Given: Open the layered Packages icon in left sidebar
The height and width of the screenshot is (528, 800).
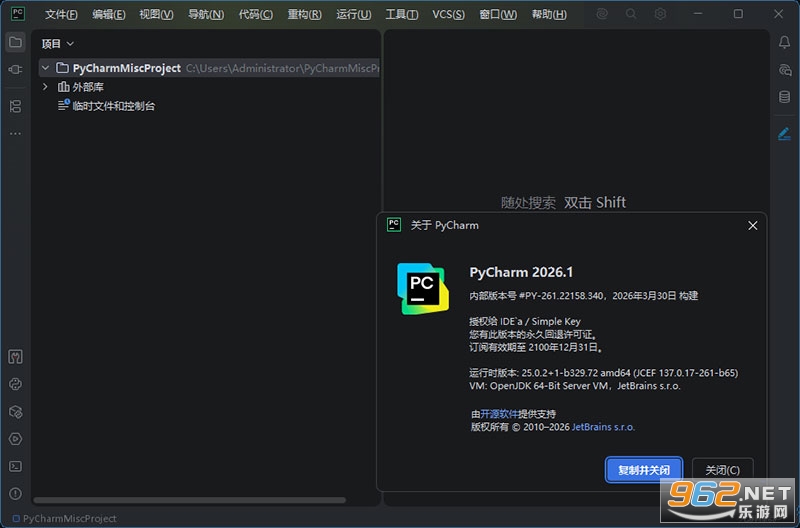Looking at the screenshot, I should (15, 412).
